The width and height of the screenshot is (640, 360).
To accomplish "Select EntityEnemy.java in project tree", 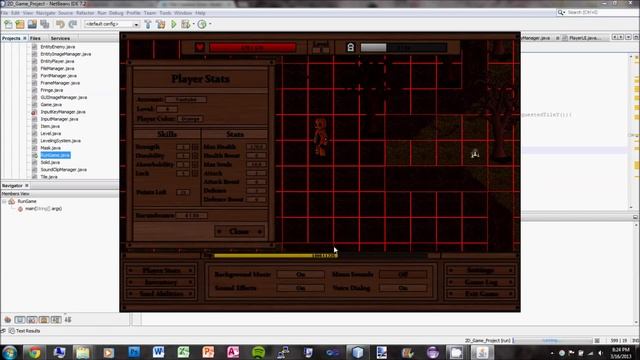I will (58, 47).
